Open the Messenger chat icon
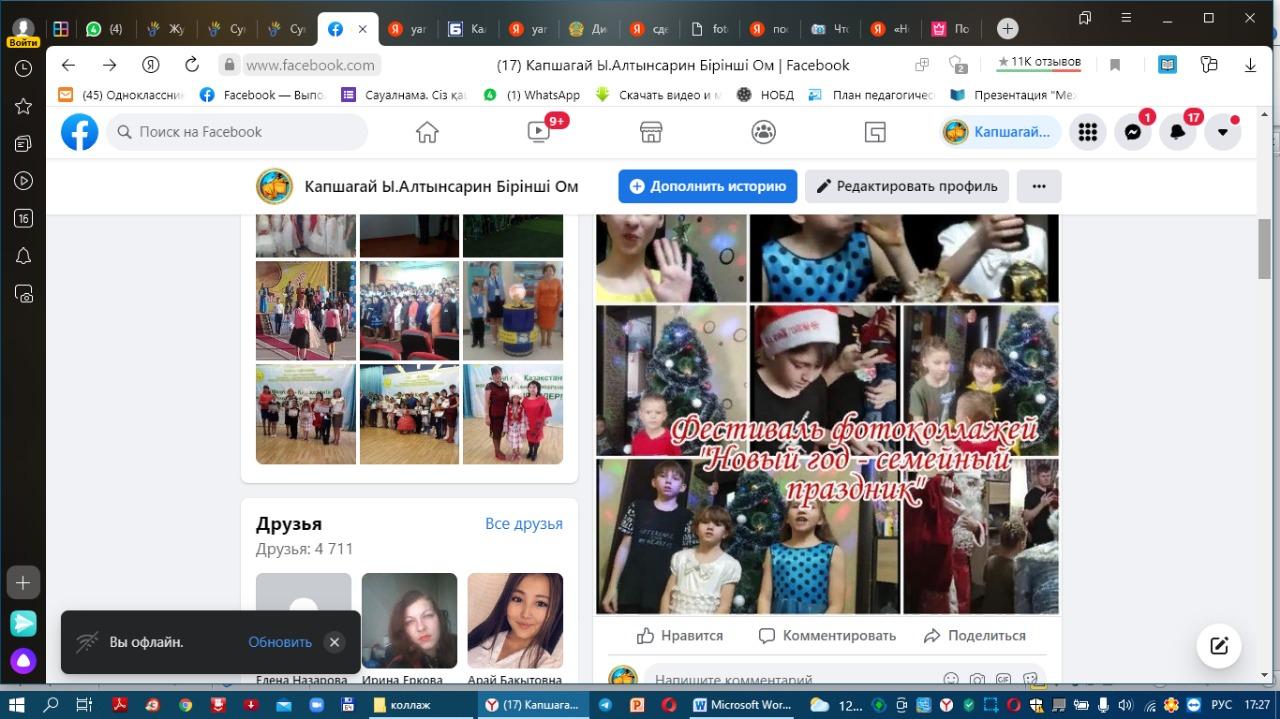Image resolution: width=1280 pixels, height=719 pixels. coord(1132,132)
